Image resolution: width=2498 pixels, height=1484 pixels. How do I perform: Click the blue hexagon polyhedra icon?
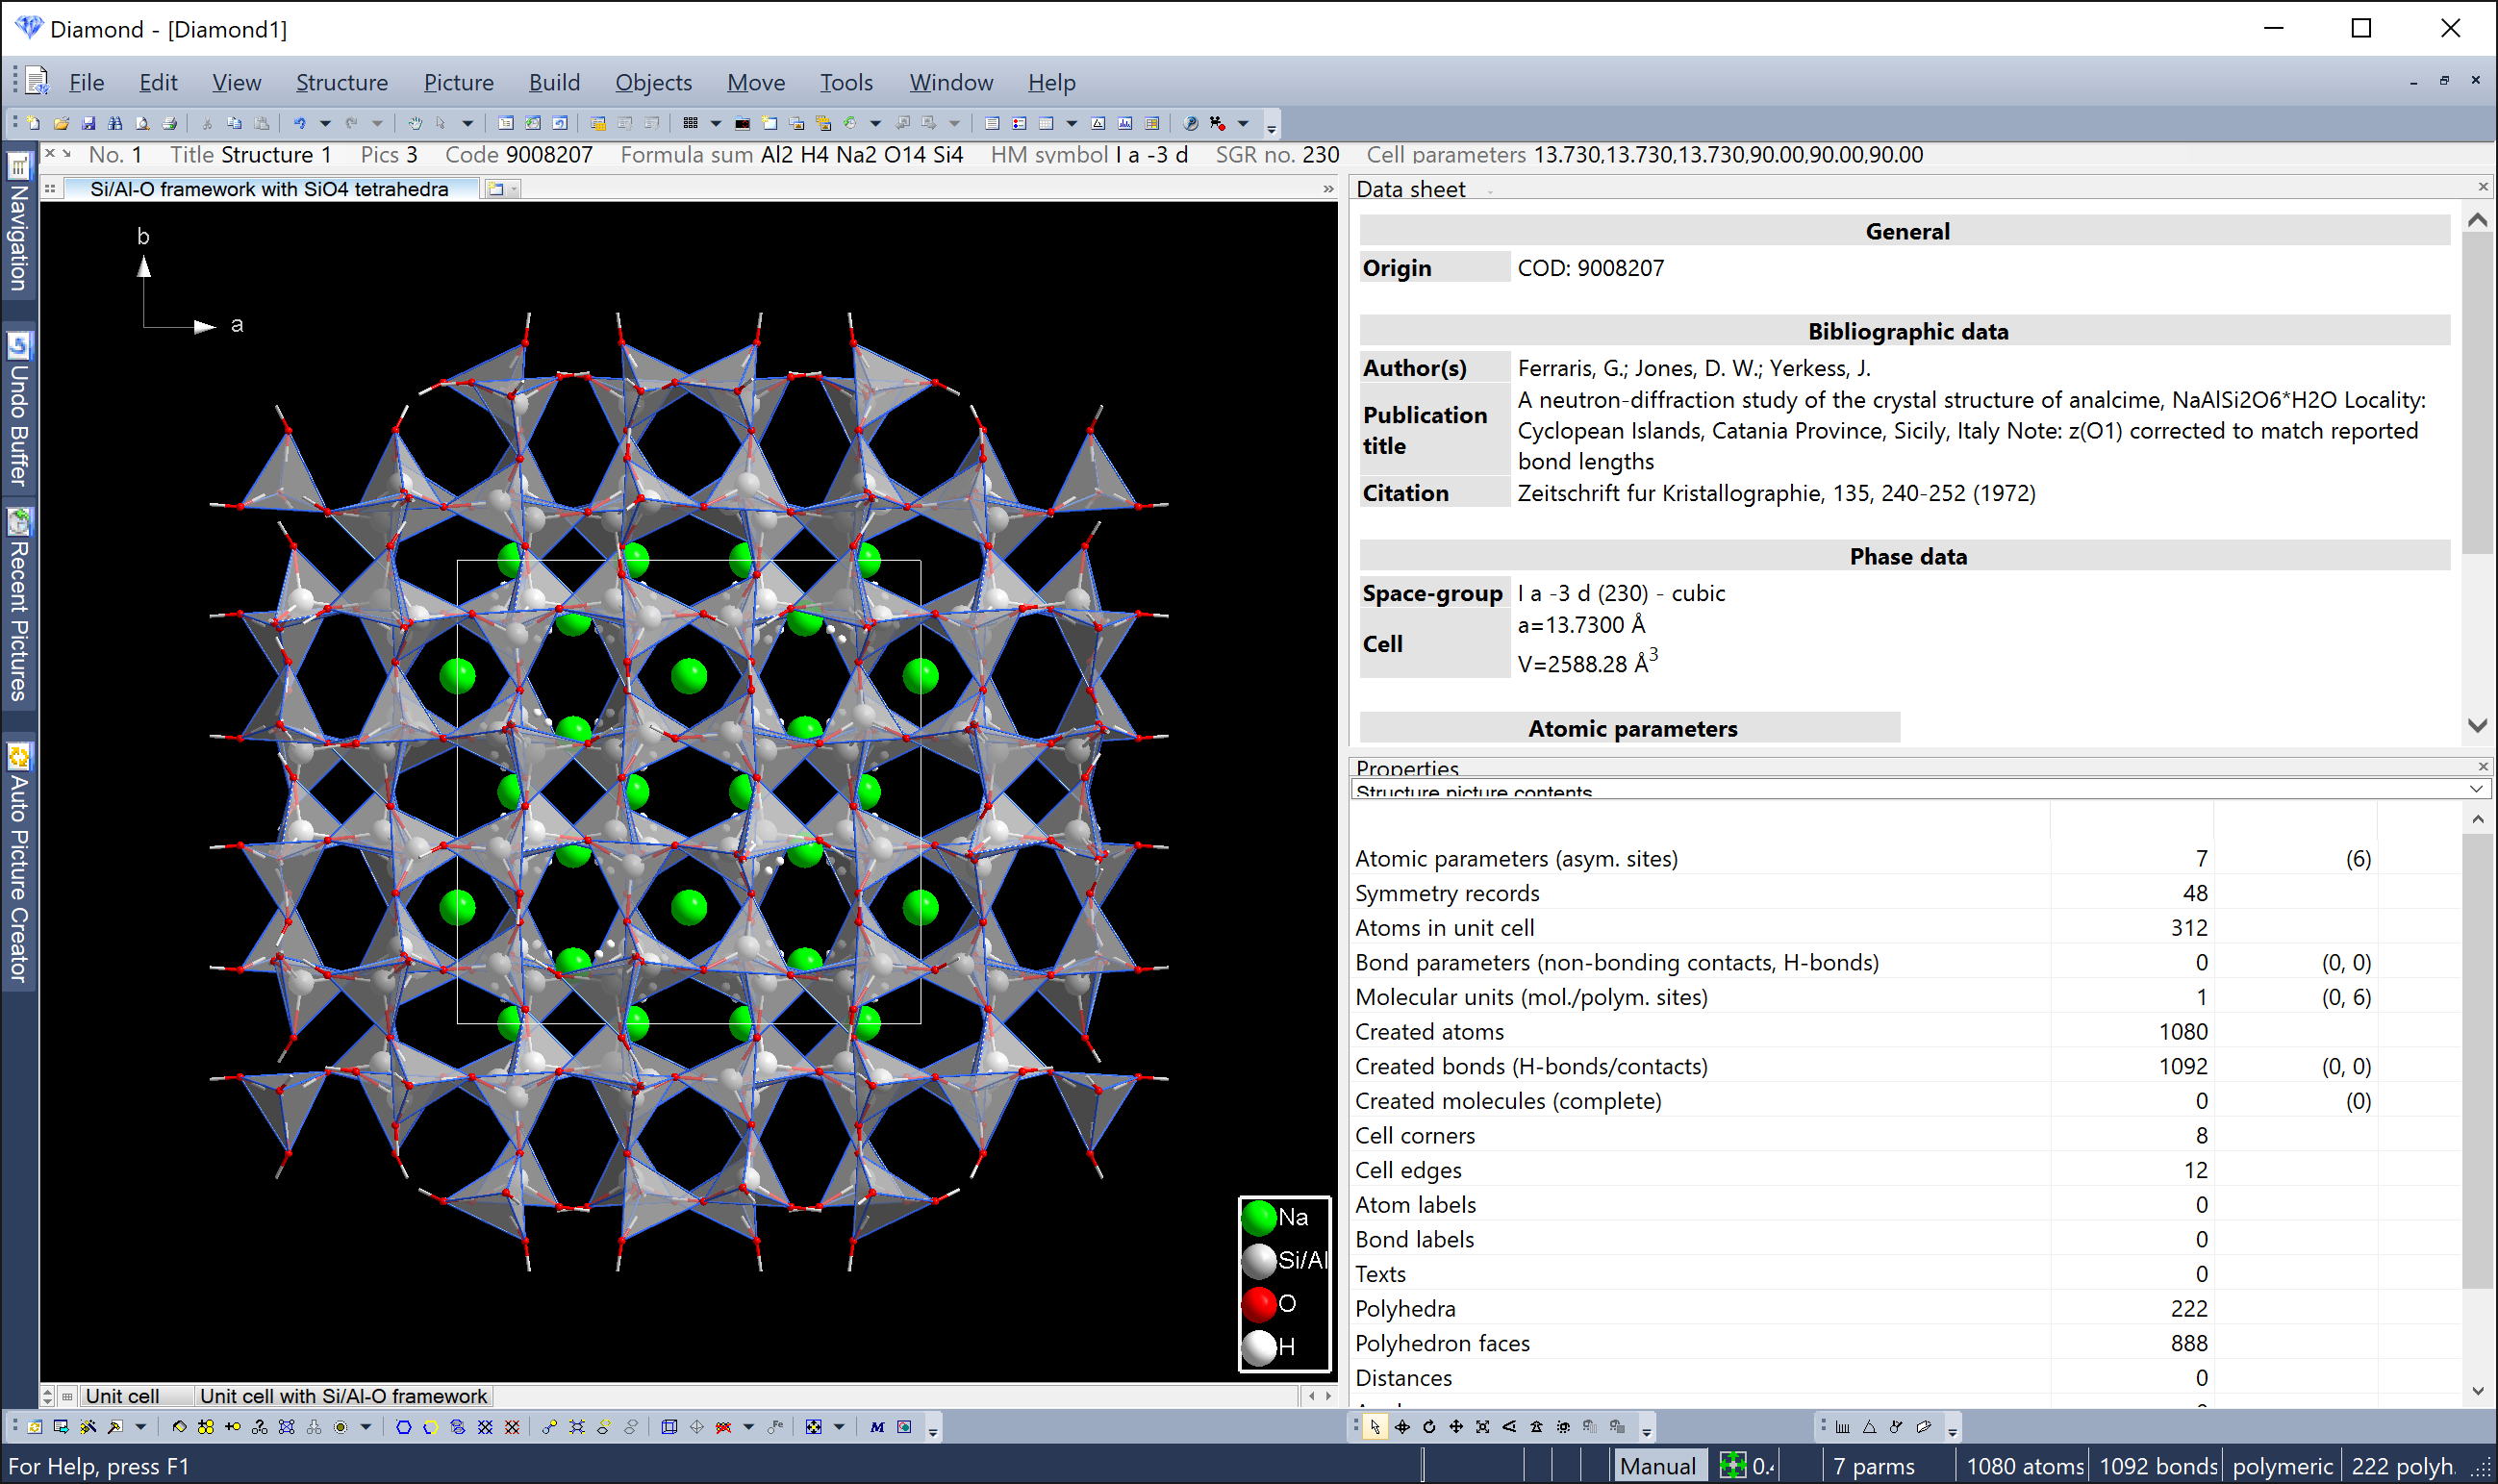[403, 1427]
